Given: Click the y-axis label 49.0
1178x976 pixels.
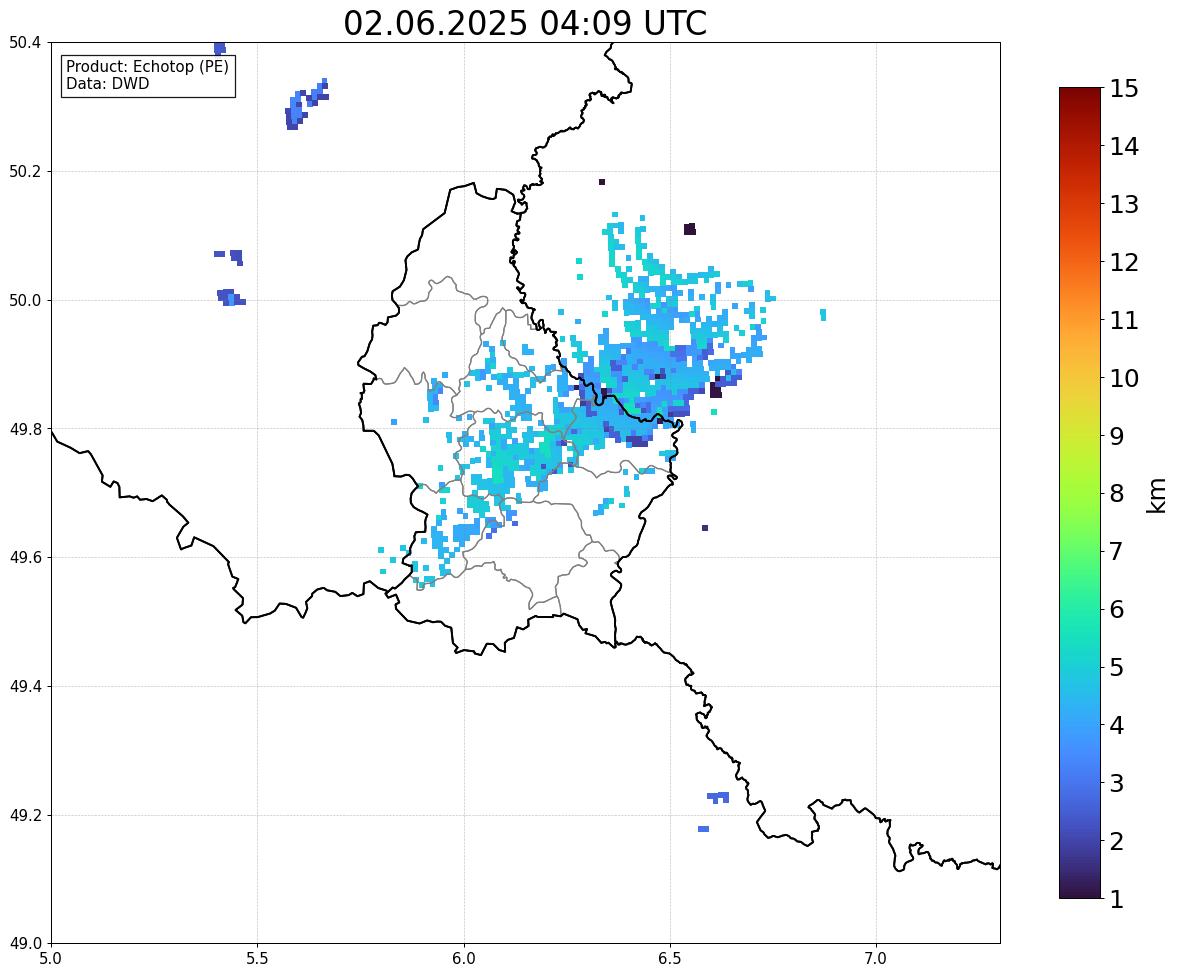Looking at the screenshot, I should point(25,944).
